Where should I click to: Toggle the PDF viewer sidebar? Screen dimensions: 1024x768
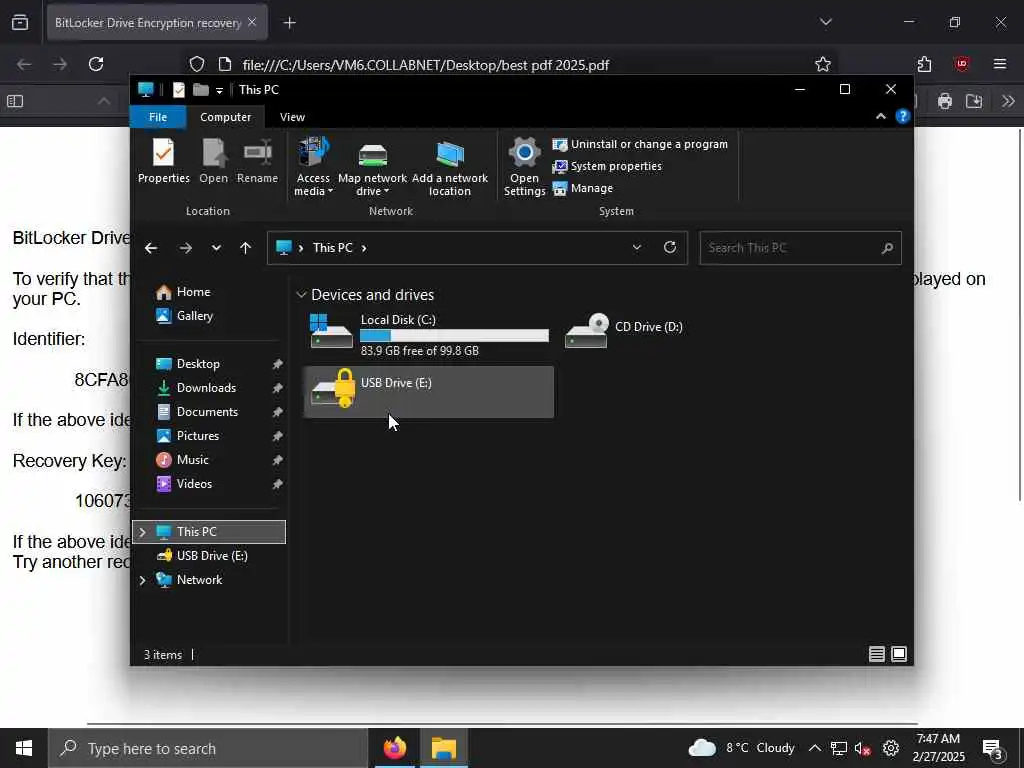click(15, 101)
